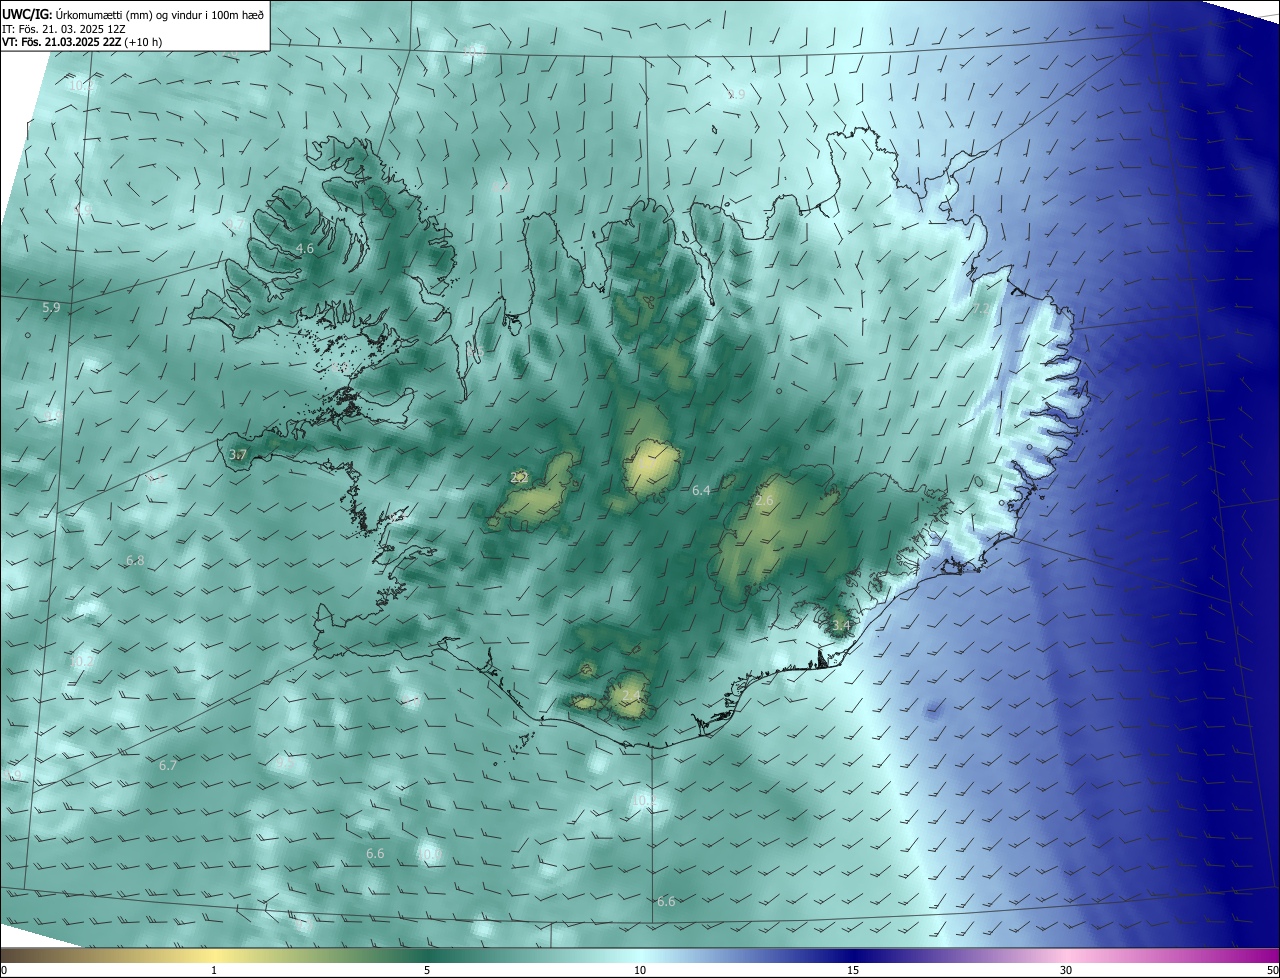Screen dimensions: 1280x978
Task: Click the 6.4 value label on the map
Action: coord(701,491)
